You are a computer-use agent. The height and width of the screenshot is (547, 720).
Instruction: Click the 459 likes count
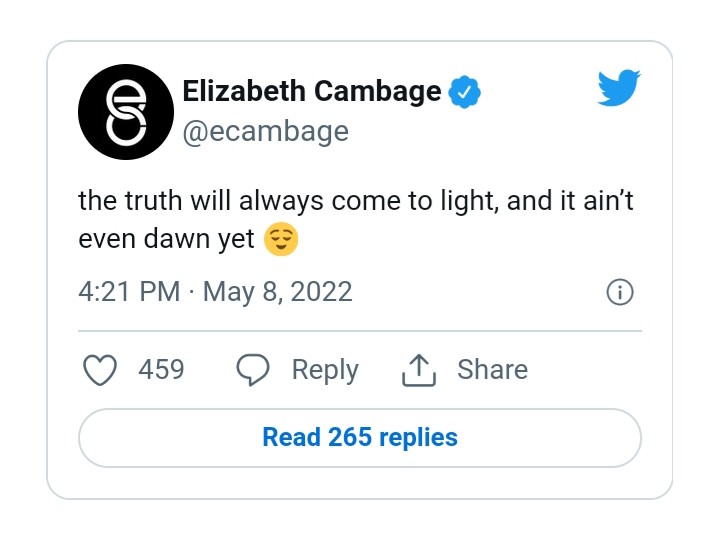tap(161, 370)
